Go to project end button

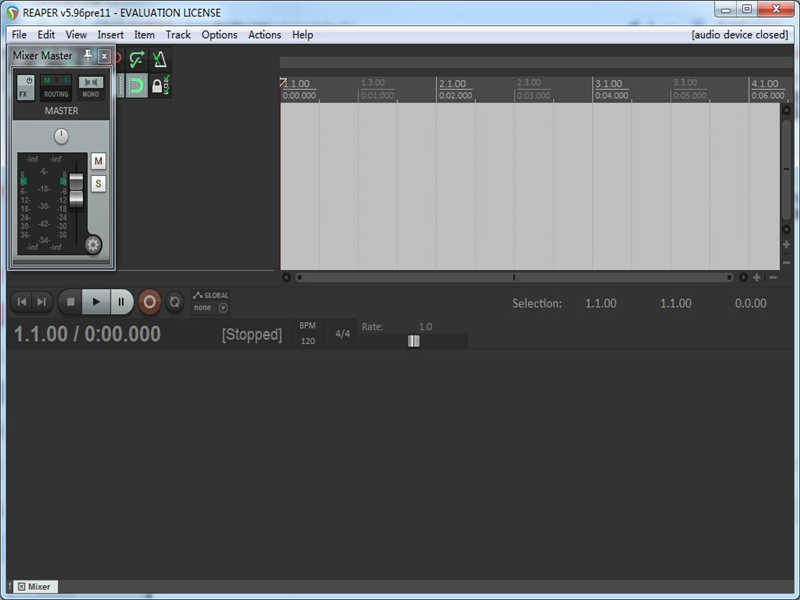pos(41,302)
